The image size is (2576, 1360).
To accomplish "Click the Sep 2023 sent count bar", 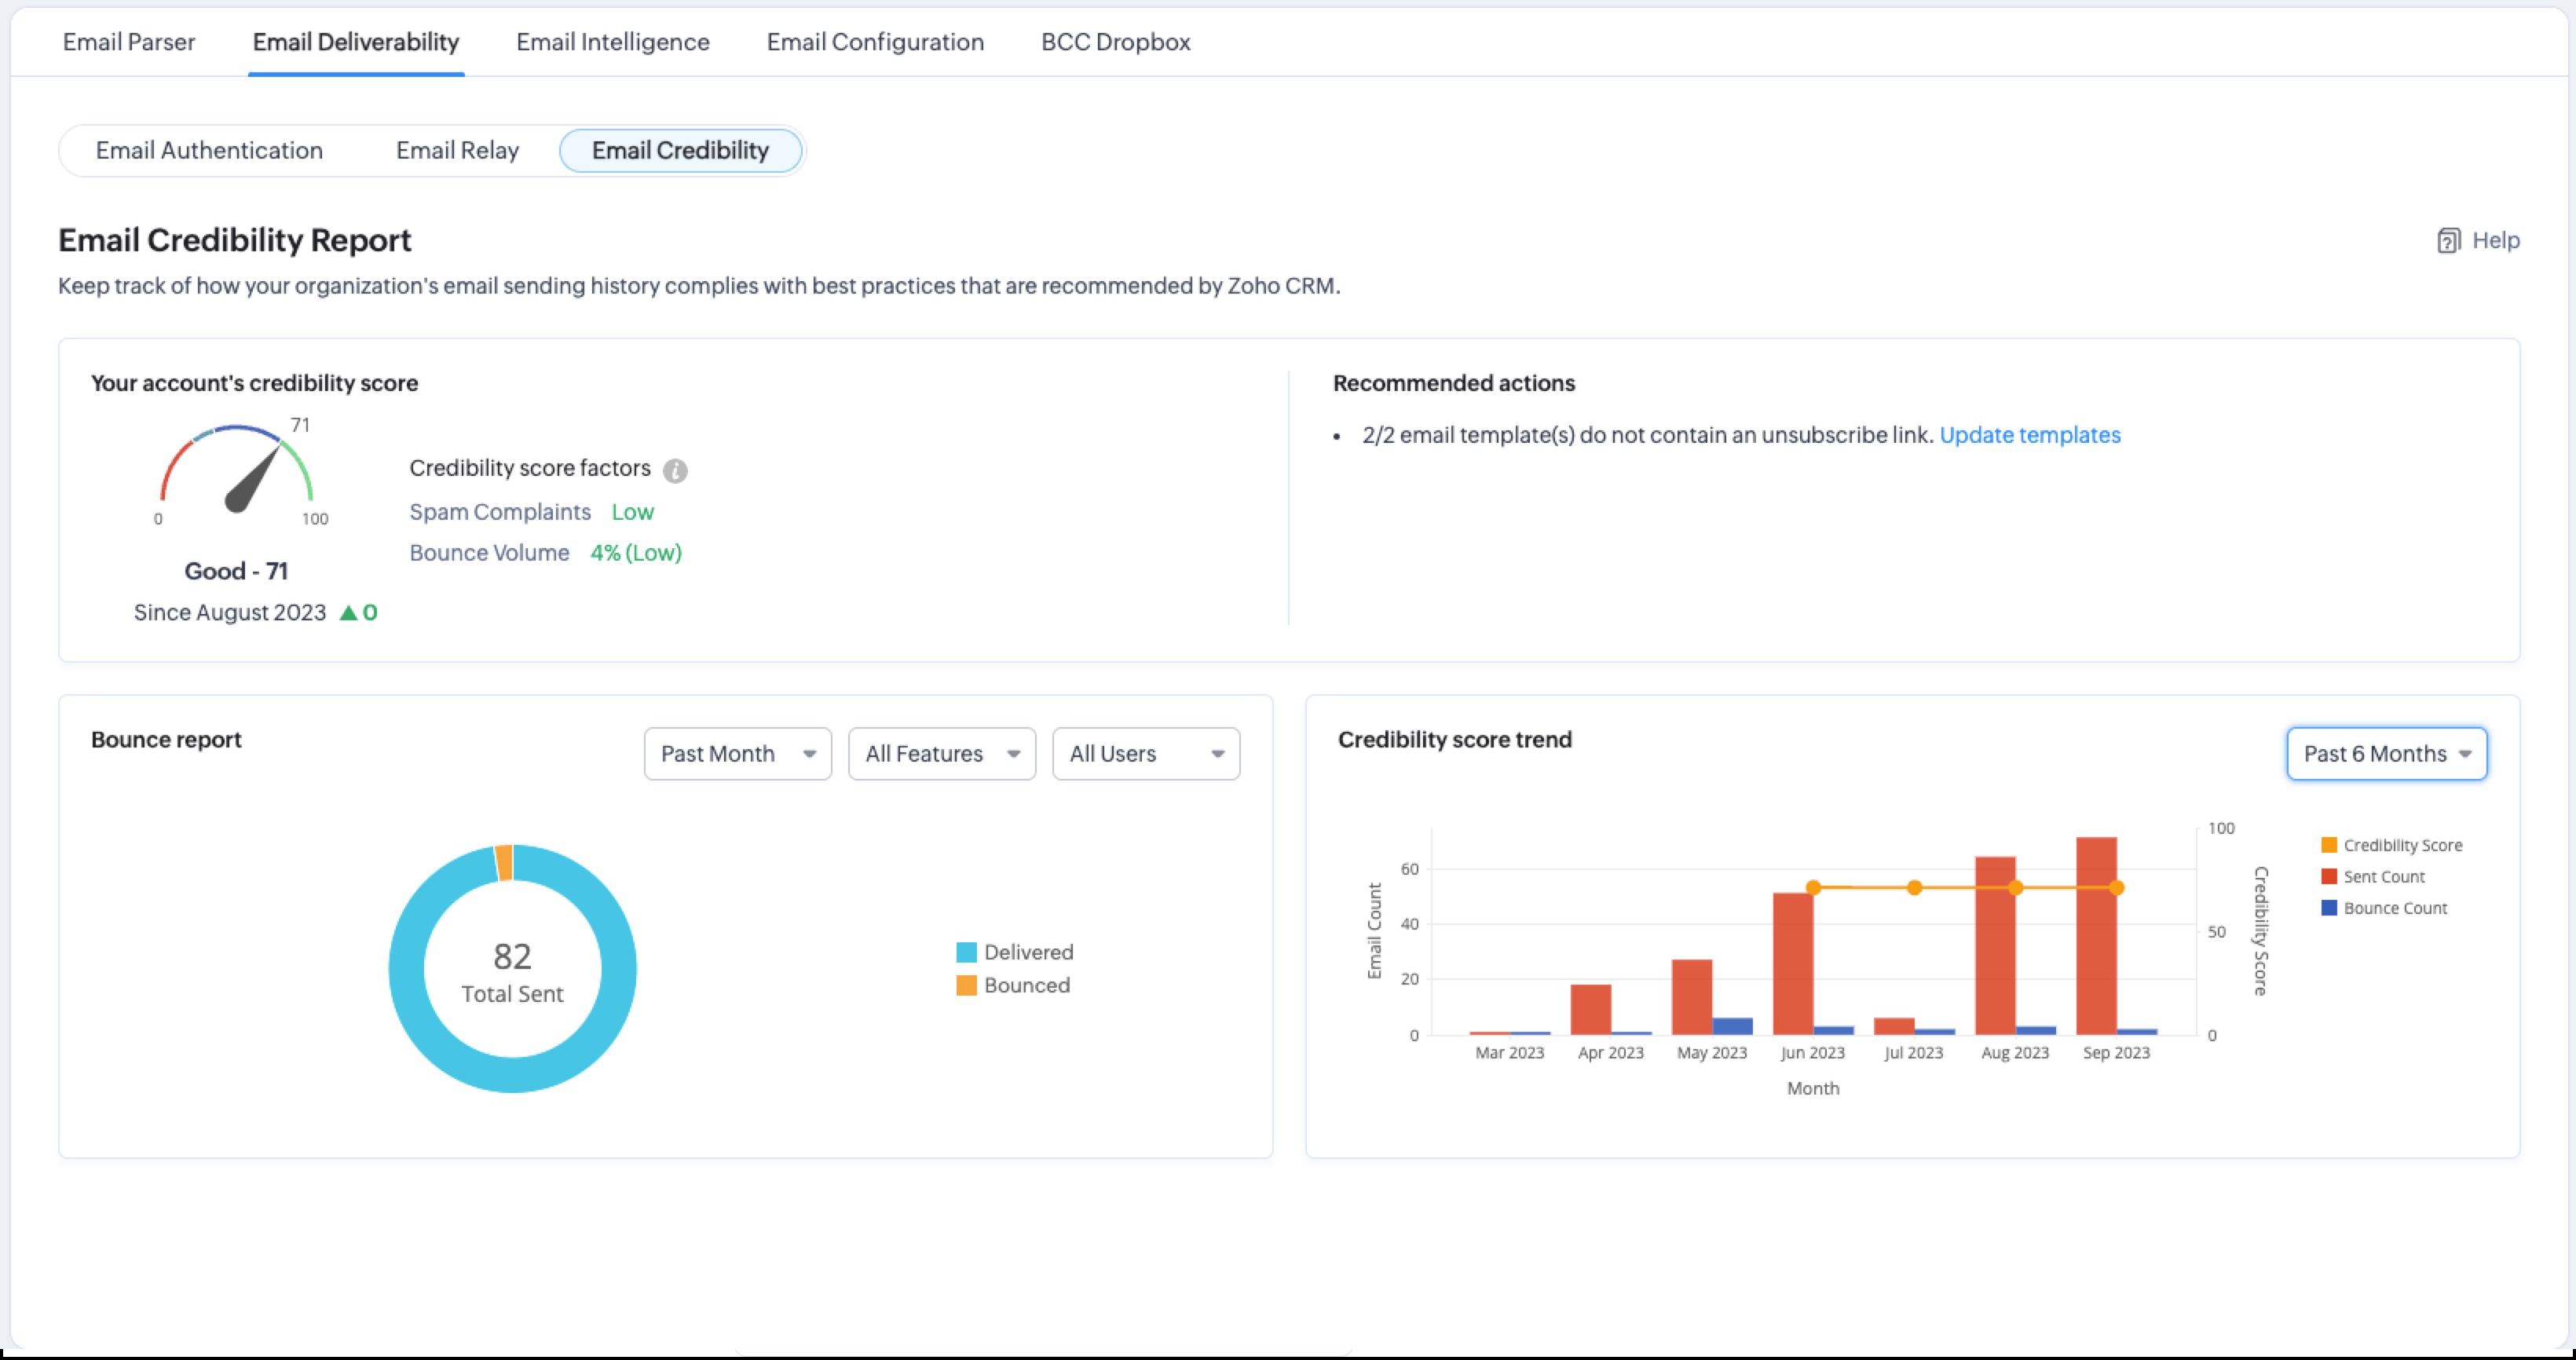I will coord(2095,960).
